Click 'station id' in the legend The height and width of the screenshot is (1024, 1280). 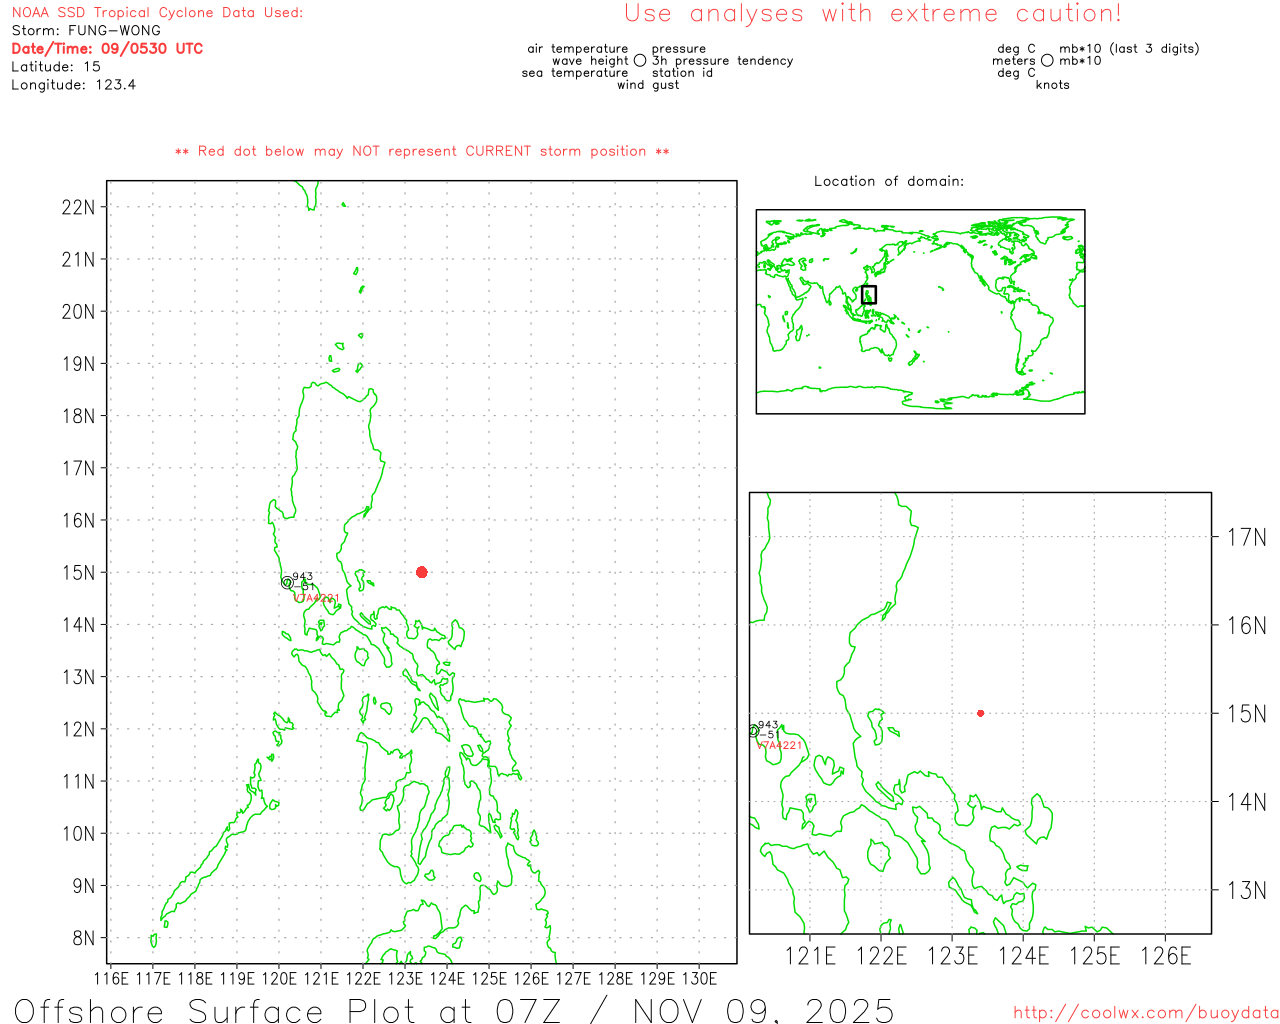pos(682,73)
